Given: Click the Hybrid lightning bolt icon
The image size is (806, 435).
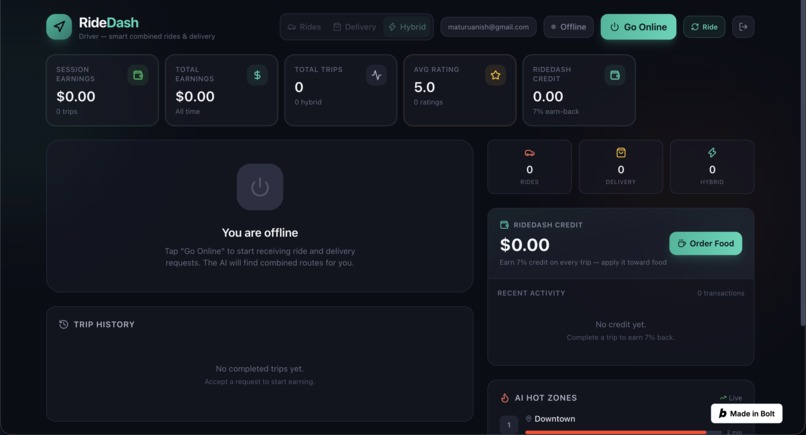Looking at the screenshot, I should click(712, 153).
